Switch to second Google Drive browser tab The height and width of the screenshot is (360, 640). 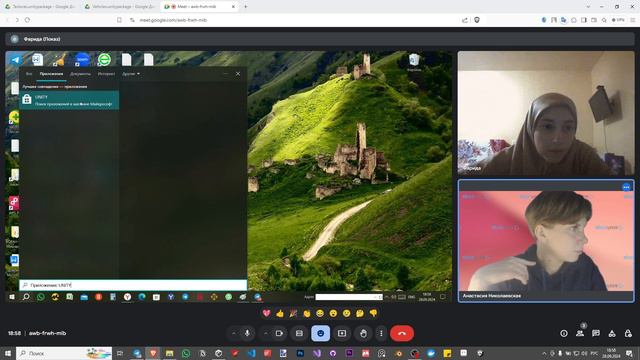click(x=120, y=7)
